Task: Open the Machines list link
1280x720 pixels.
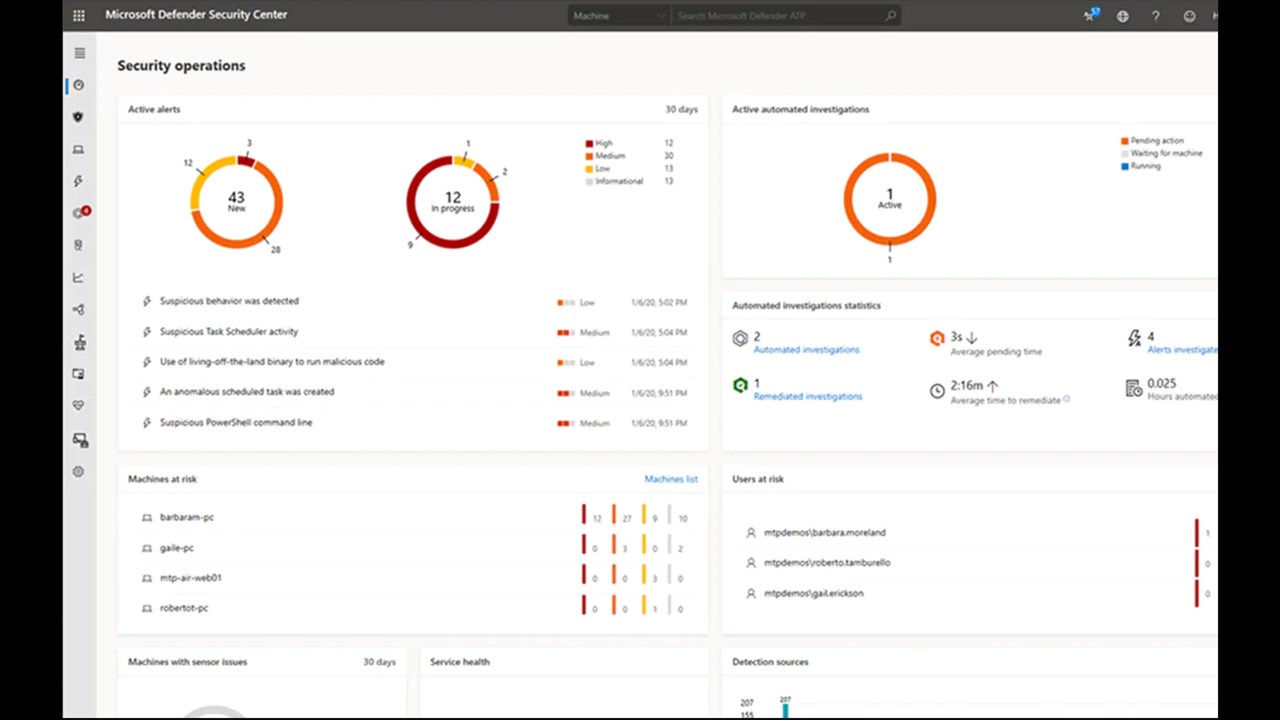Action: tap(671, 479)
